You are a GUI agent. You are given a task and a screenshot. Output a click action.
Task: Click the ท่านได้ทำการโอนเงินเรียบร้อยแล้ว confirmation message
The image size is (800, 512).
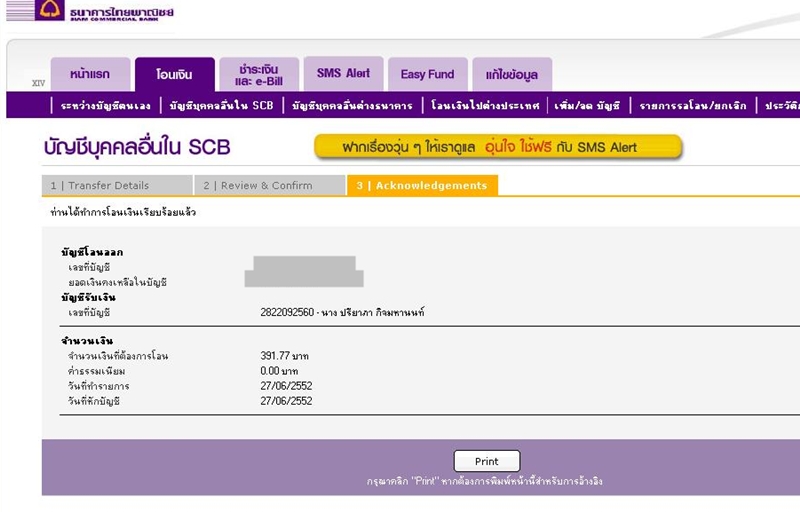tap(123, 212)
